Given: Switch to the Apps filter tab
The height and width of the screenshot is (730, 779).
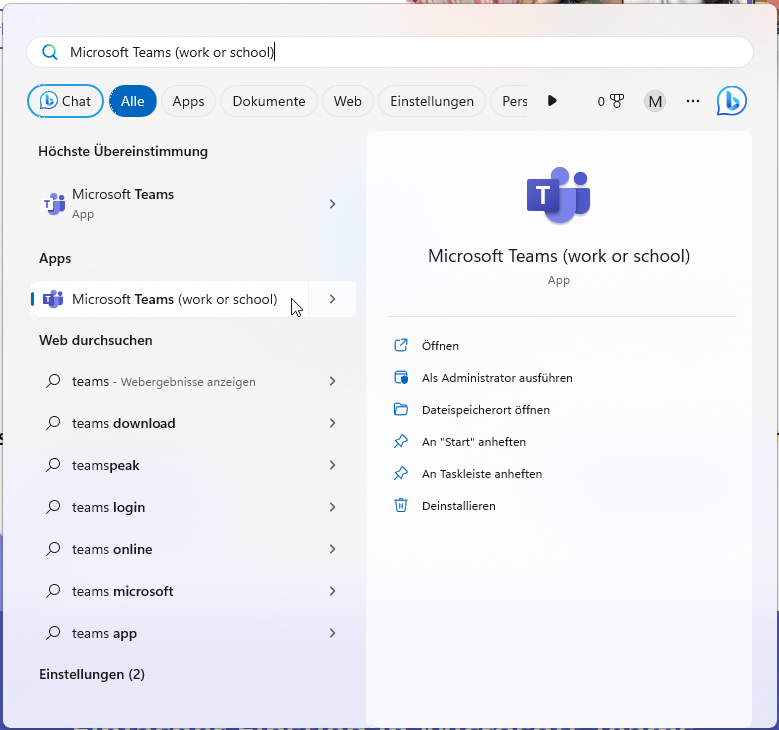Looking at the screenshot, I should click(188, 101).
